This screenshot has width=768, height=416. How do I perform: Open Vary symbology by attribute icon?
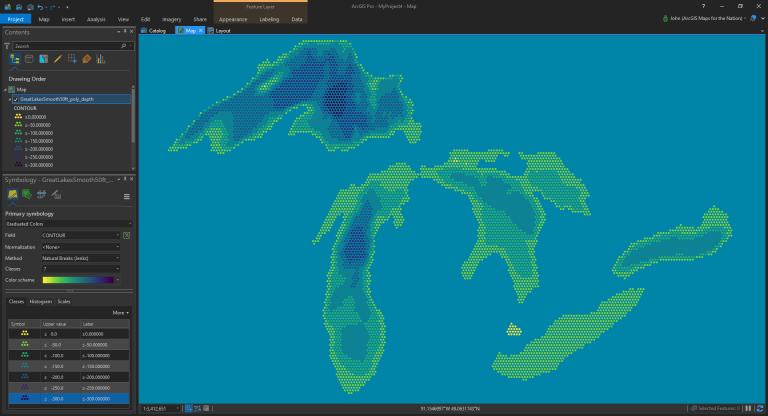coord(27,195)
